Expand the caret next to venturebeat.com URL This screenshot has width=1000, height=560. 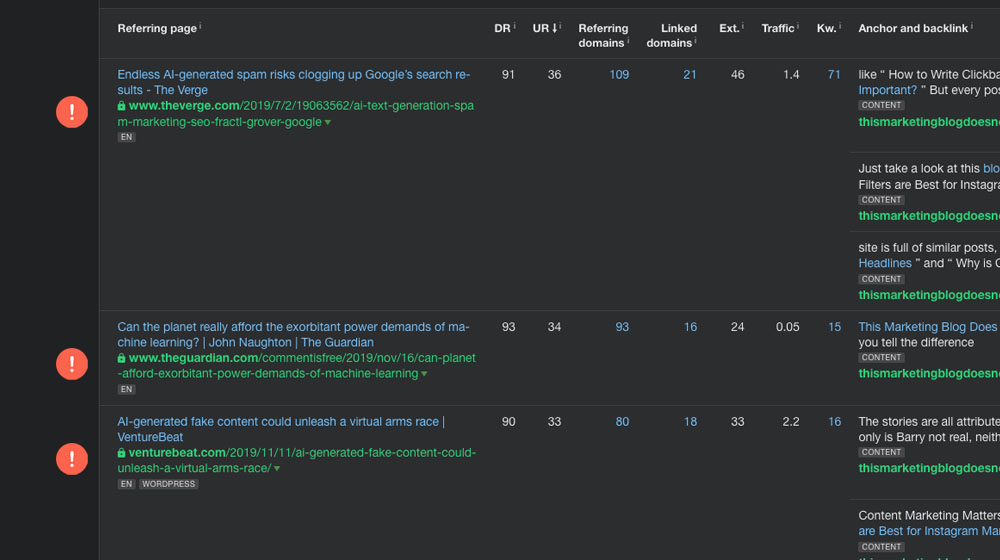click(x=277, y=469)
